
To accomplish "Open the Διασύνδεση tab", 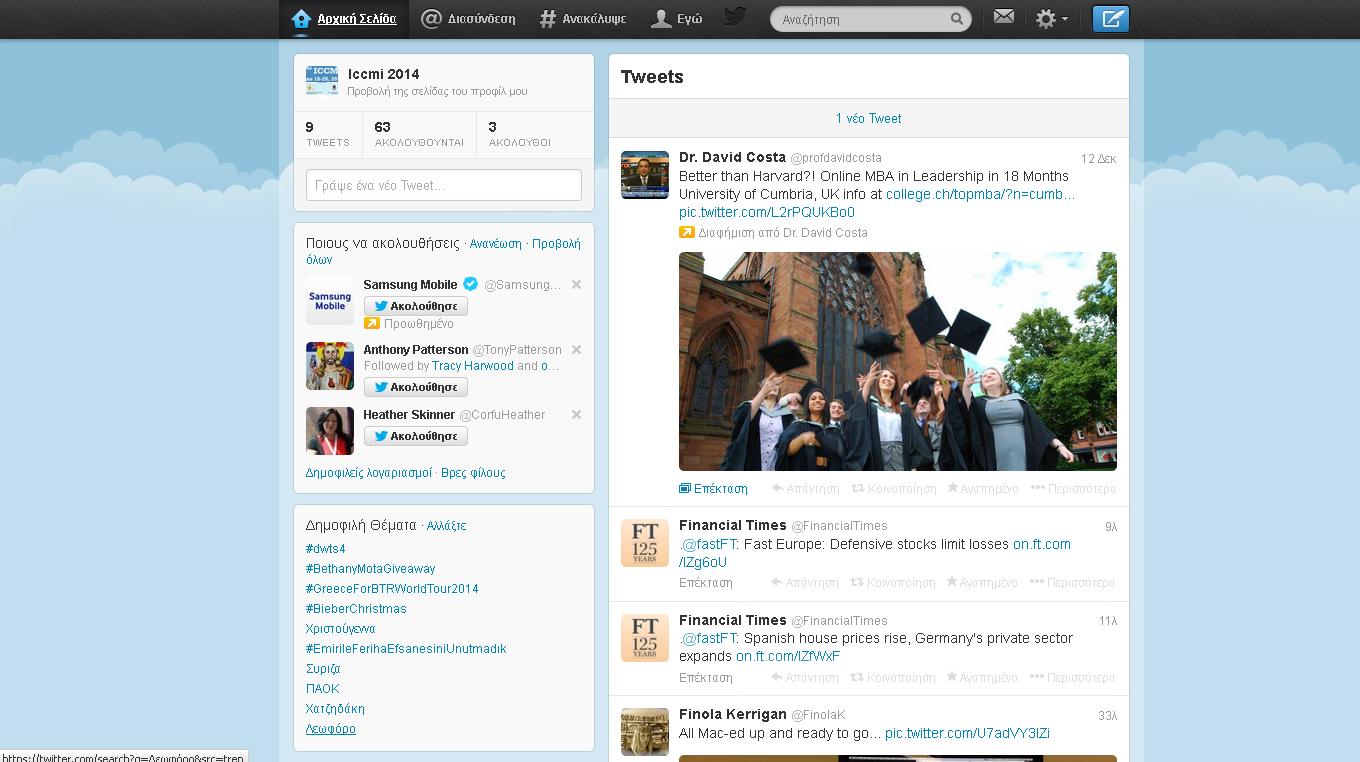I will [x=468, y=19].
